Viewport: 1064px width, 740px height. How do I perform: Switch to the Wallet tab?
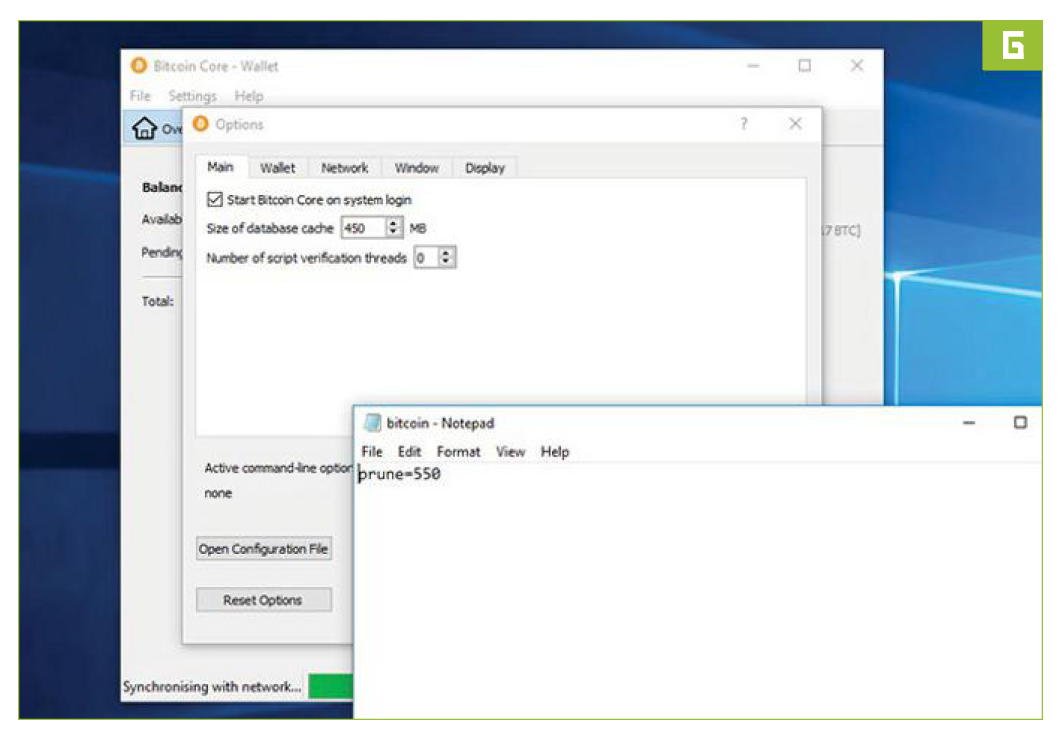[279, 167]
